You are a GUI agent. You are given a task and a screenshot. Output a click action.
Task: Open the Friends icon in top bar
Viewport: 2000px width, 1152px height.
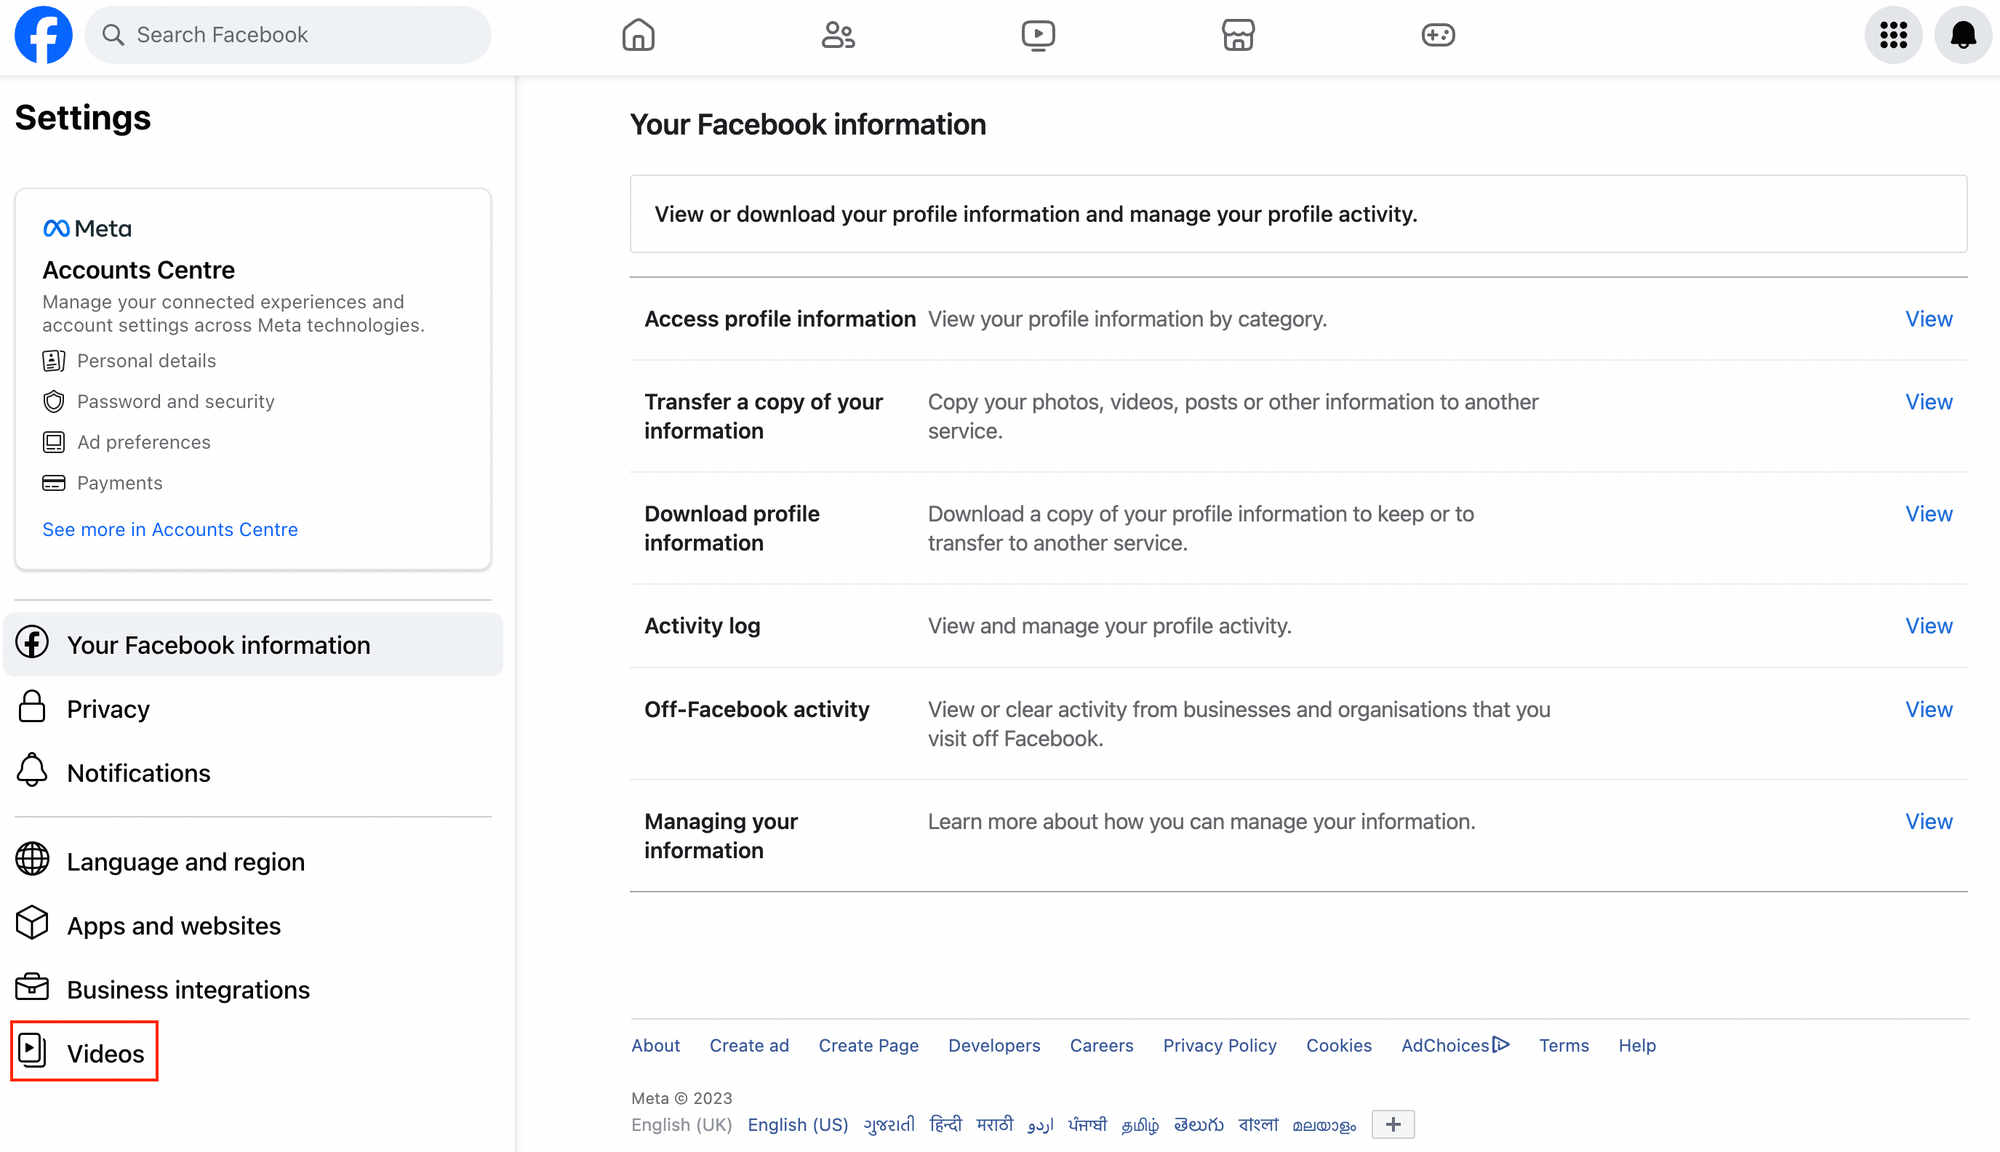pyautogui.click(x=838, y=35)
